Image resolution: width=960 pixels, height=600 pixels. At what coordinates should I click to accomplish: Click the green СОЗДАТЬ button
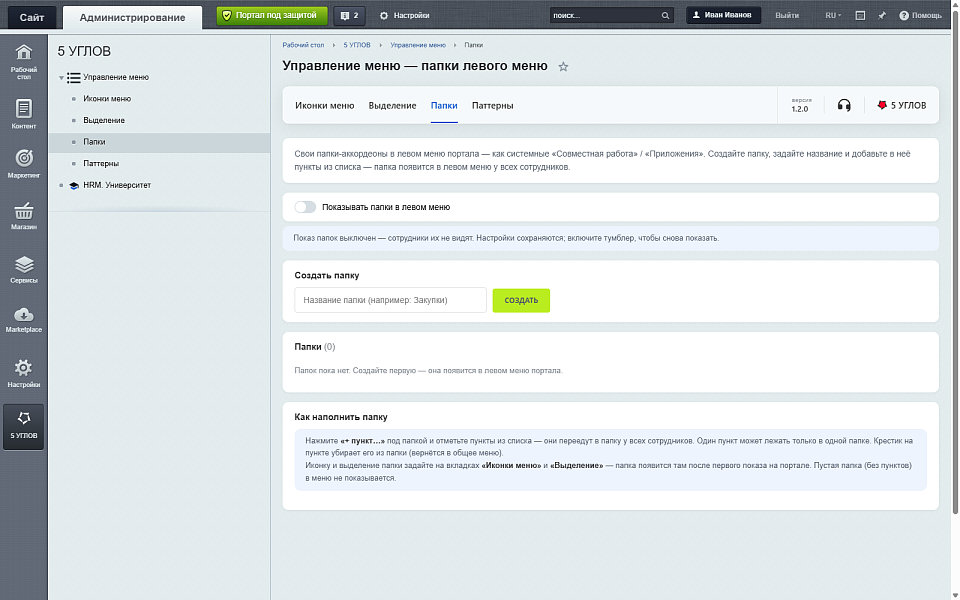521,300
